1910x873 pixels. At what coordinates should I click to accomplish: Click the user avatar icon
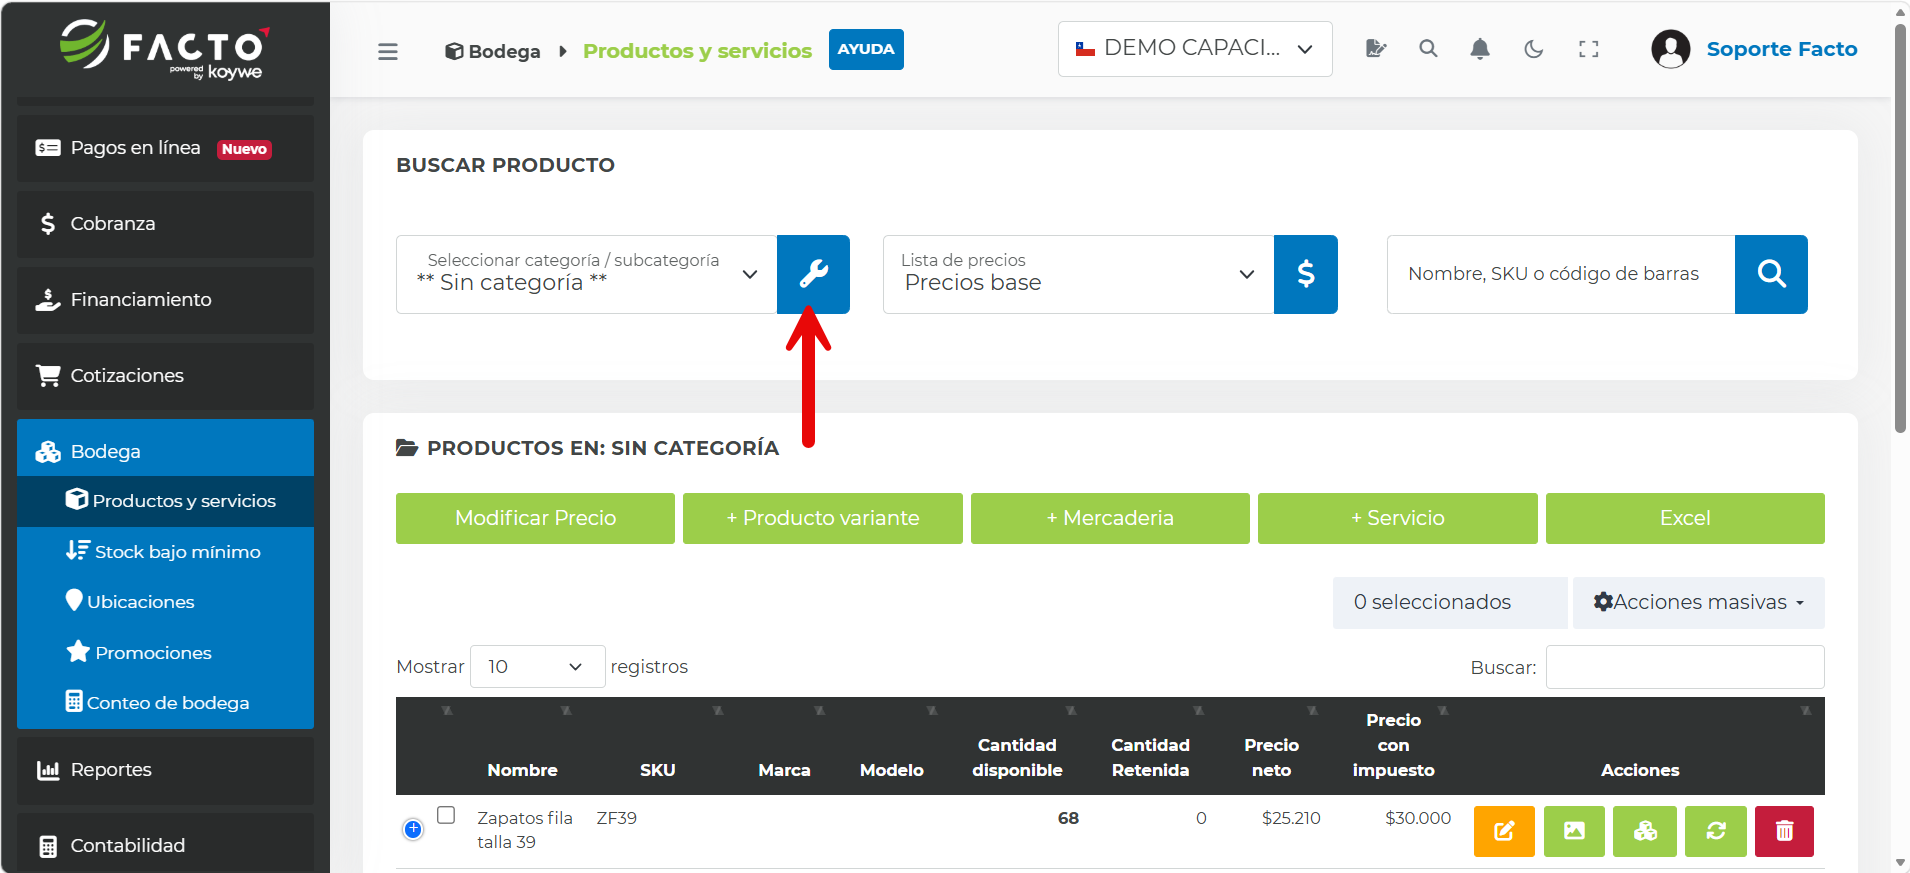[x=1670, y=48]
